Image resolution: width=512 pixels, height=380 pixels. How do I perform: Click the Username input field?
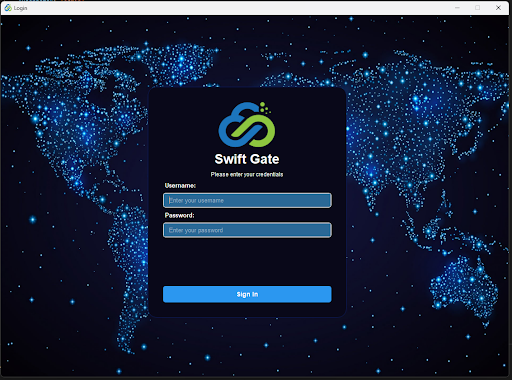[x=247, y=200]
